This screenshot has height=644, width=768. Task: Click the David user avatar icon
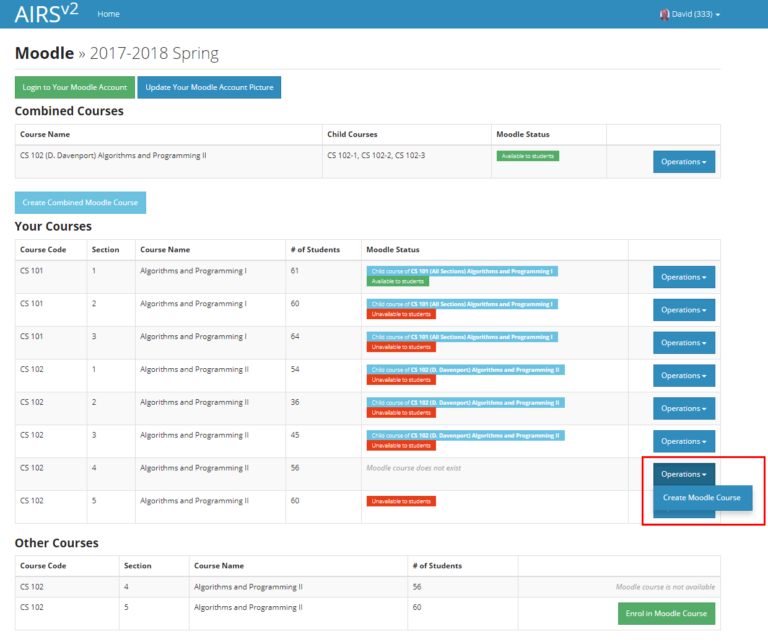coord(664,14)
